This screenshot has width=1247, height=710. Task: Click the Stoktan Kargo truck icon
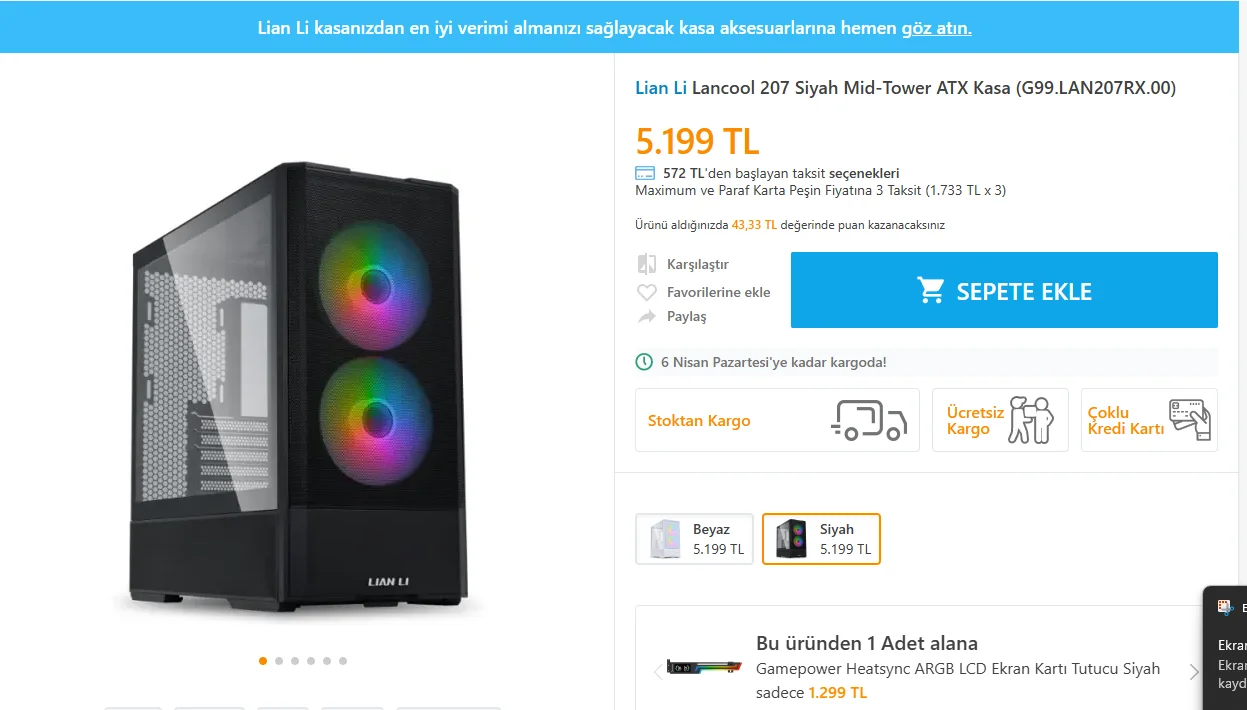click(868, 421)
